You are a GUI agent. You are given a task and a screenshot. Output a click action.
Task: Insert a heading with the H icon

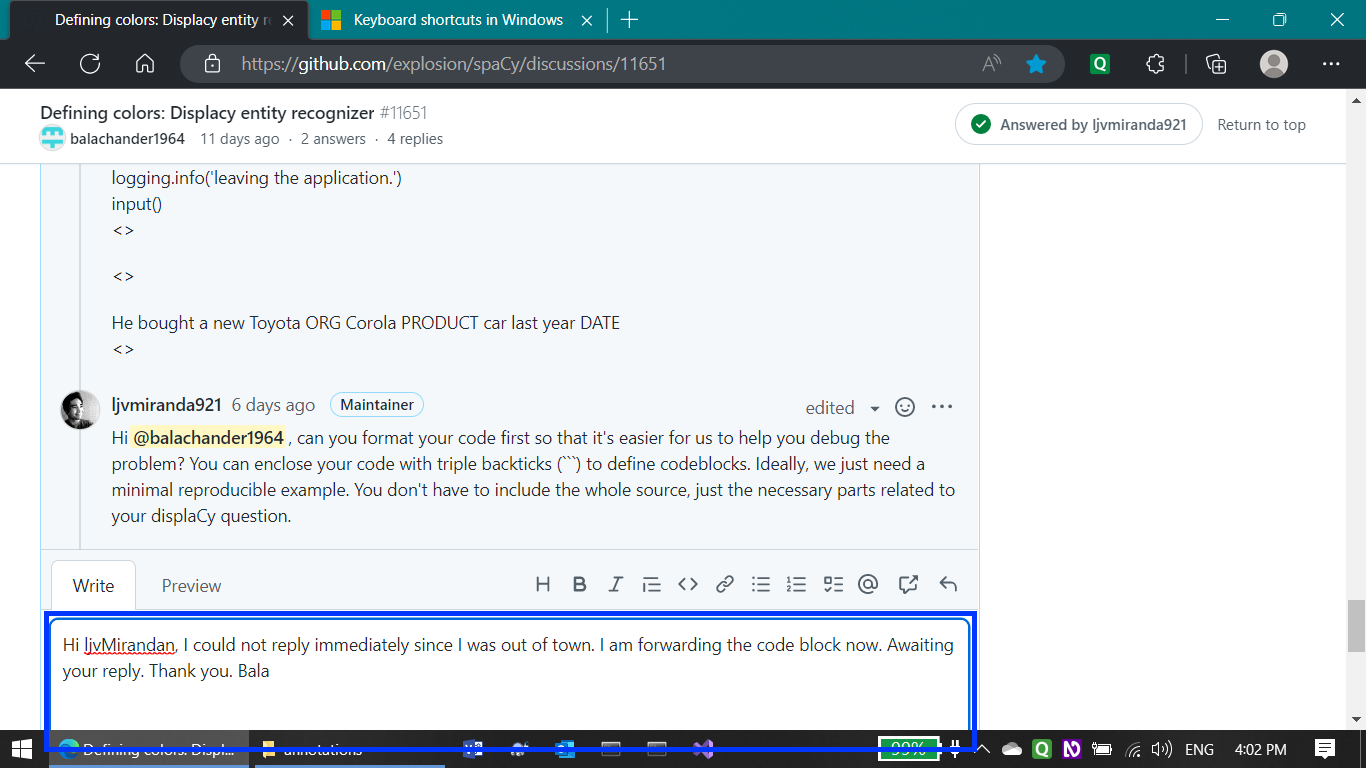543,585
